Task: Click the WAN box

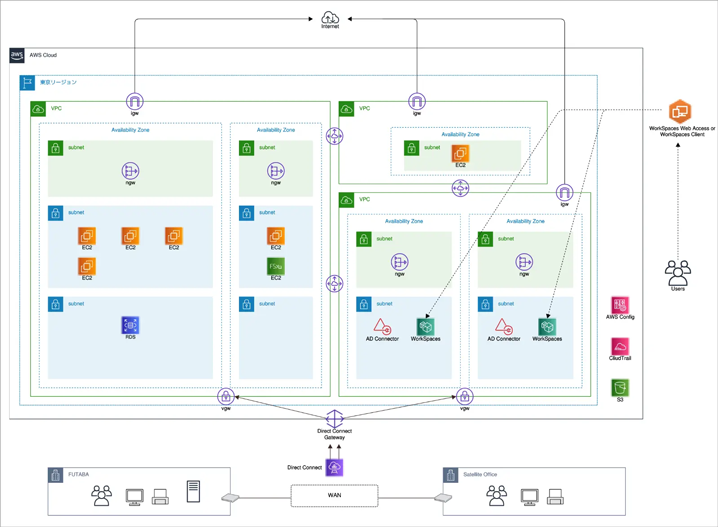Action: (x=335, y=495)
